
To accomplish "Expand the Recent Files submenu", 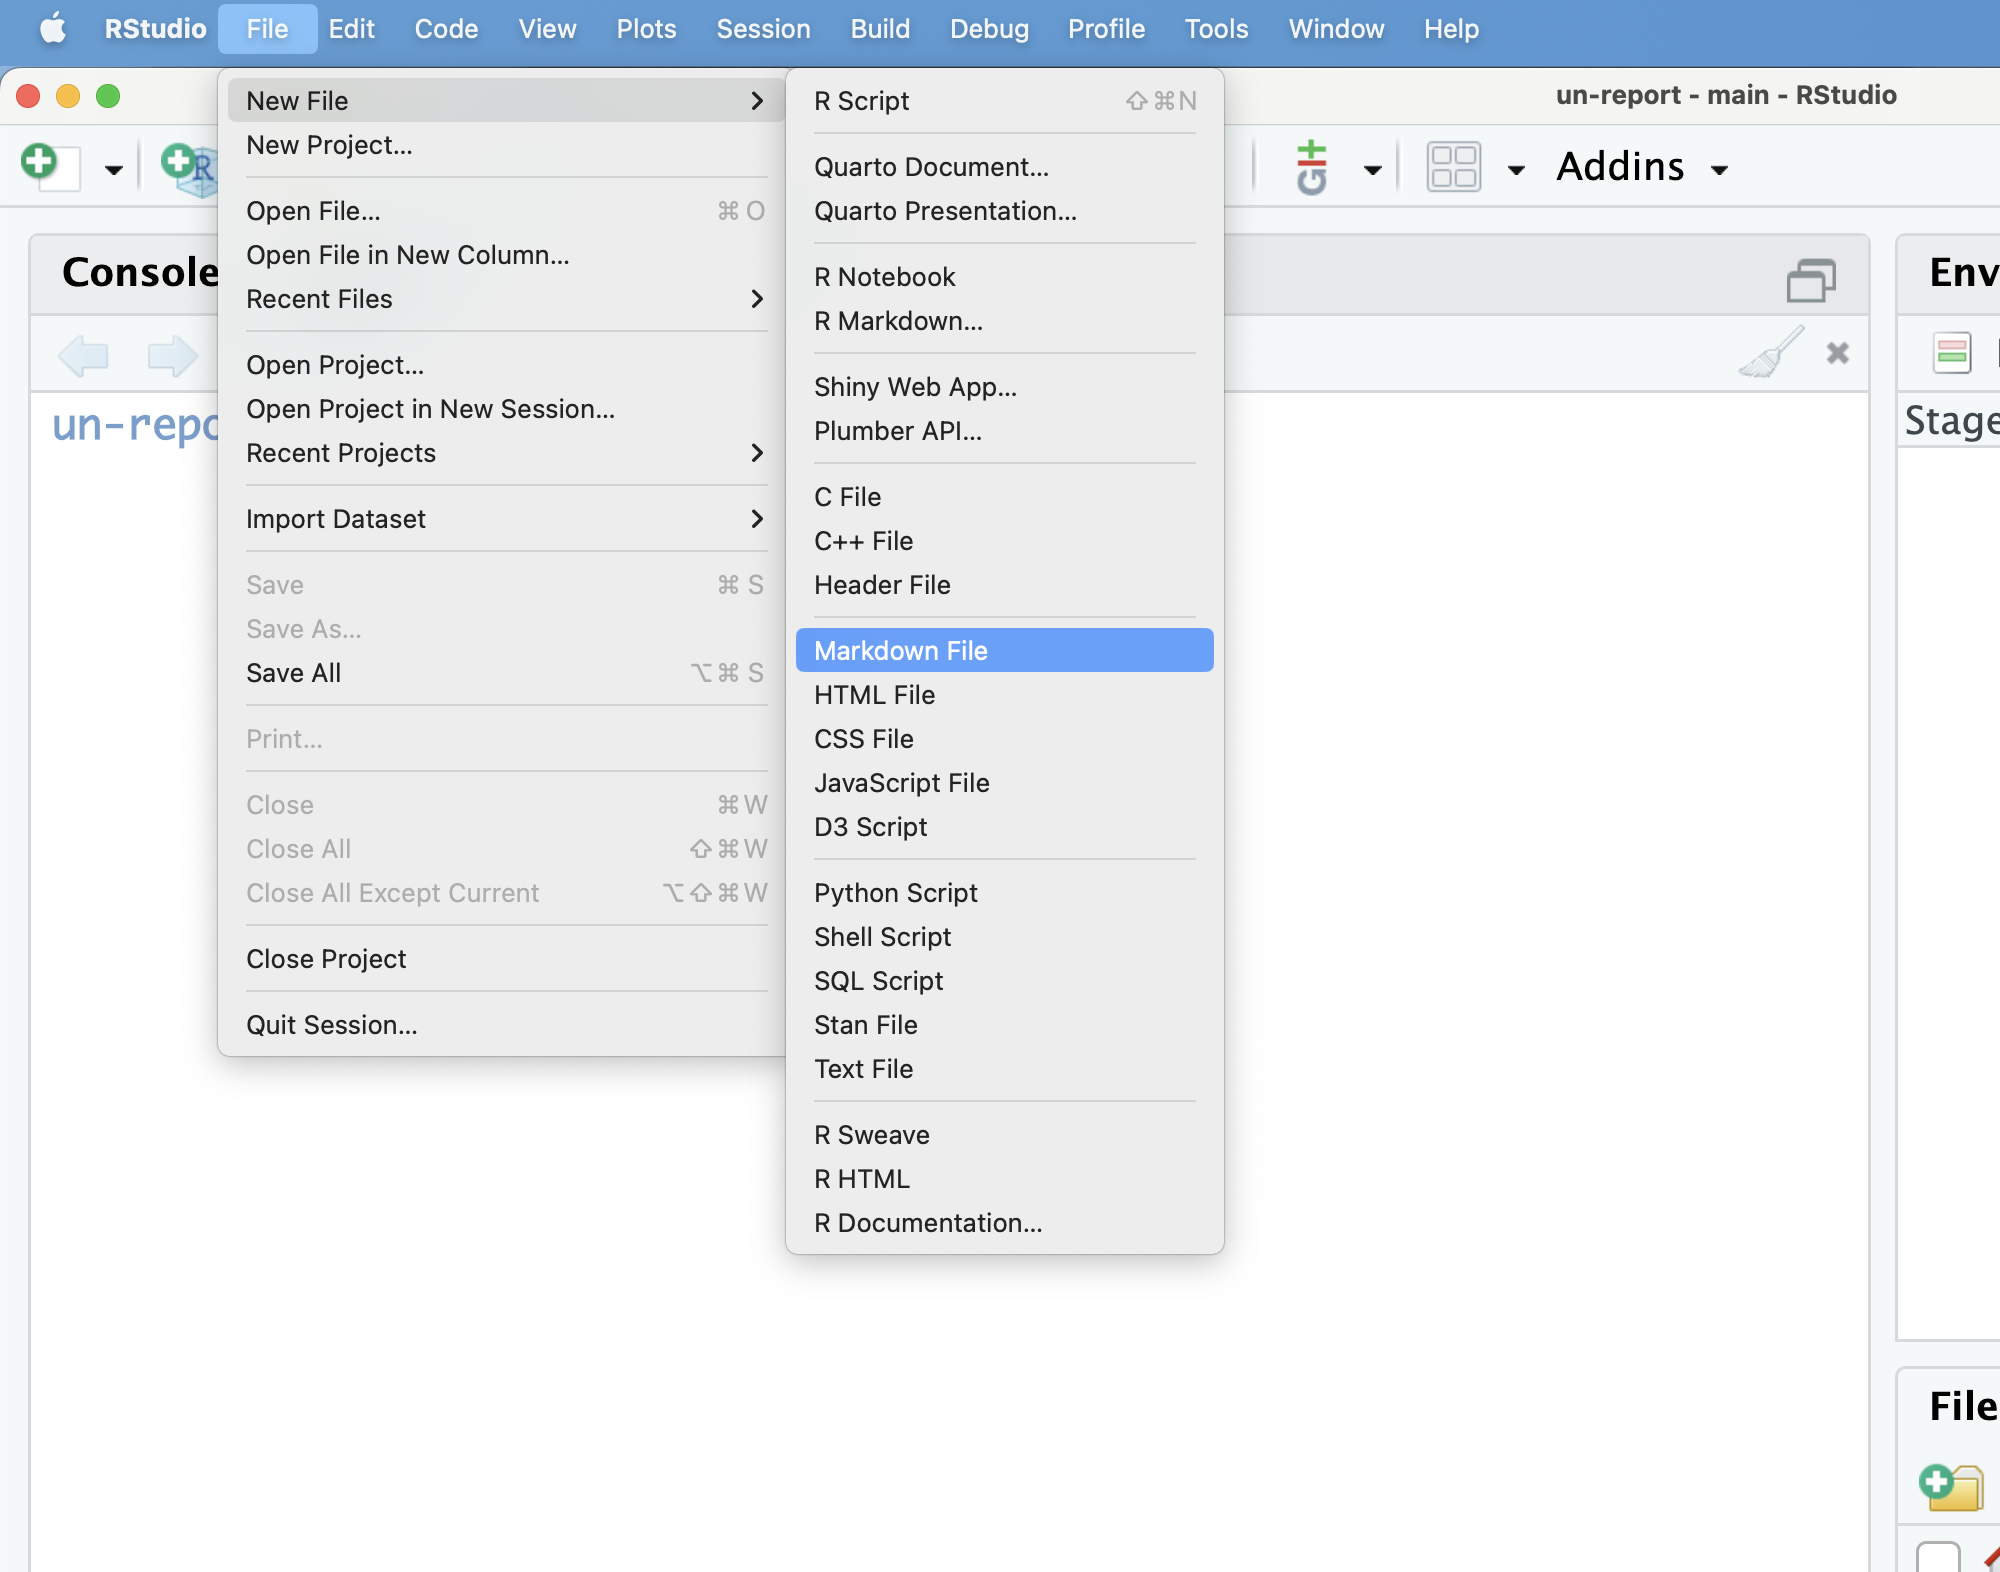I will pyautogui.click(x=506, y=299).
